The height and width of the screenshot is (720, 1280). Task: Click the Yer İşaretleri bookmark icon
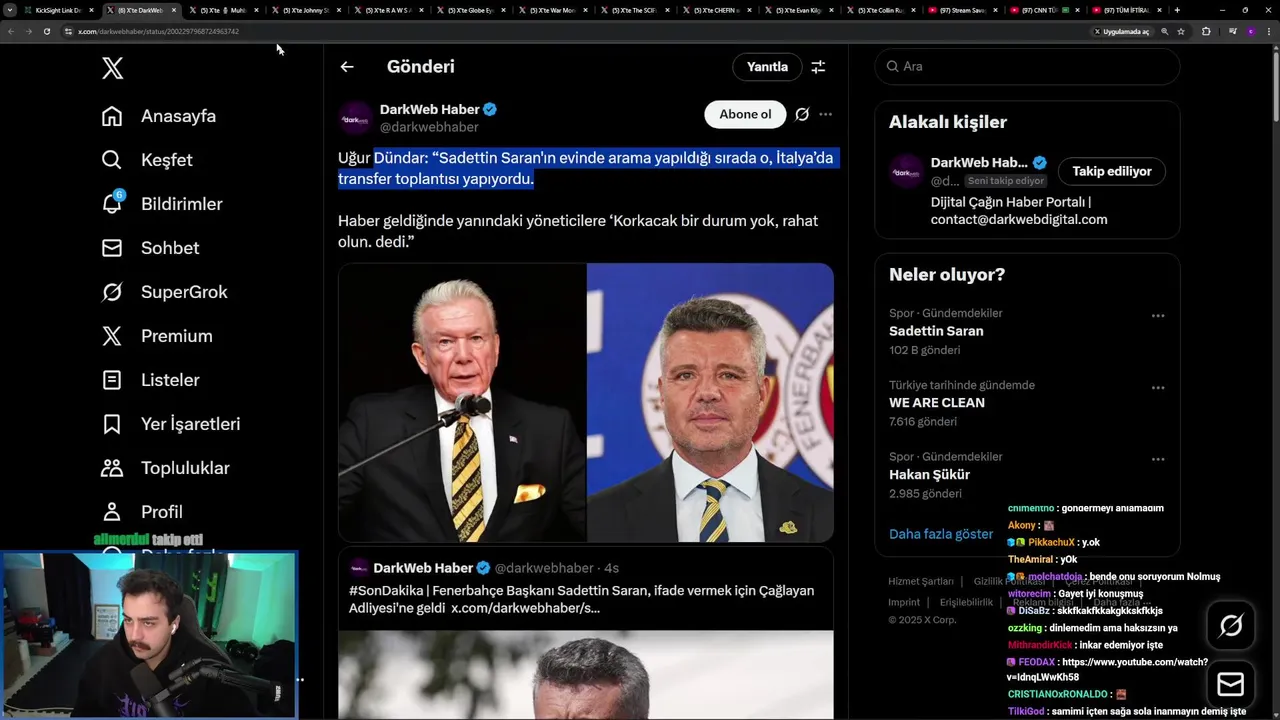pos(112,424)
